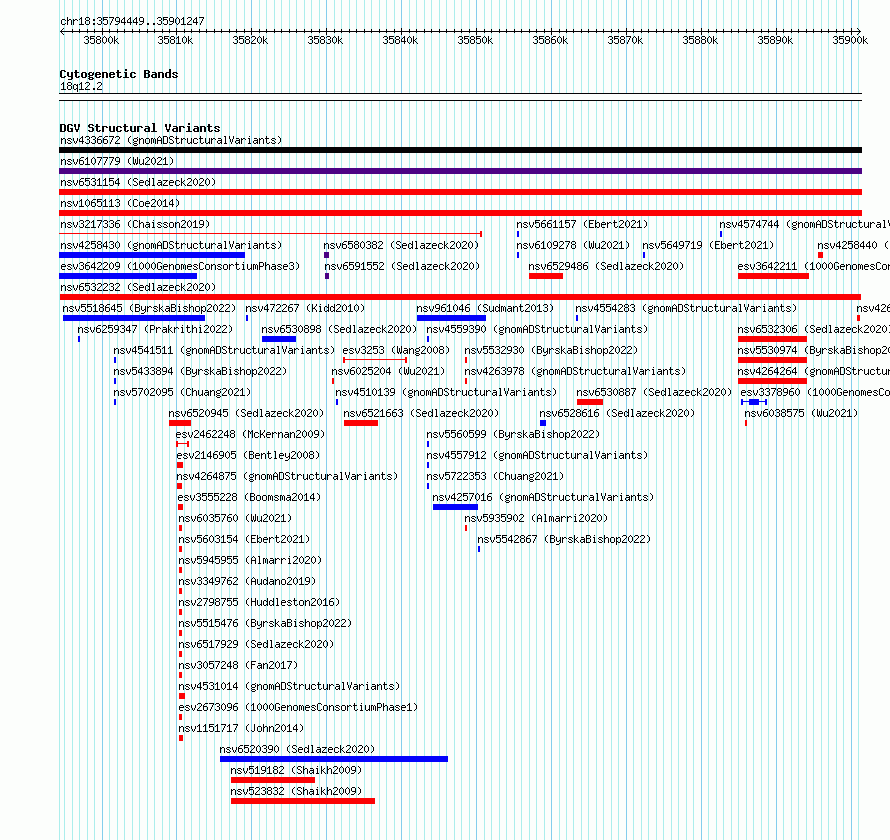
Task: Open nsv3217336 (Chaisson2019) variant
Action: click(135, 224)
